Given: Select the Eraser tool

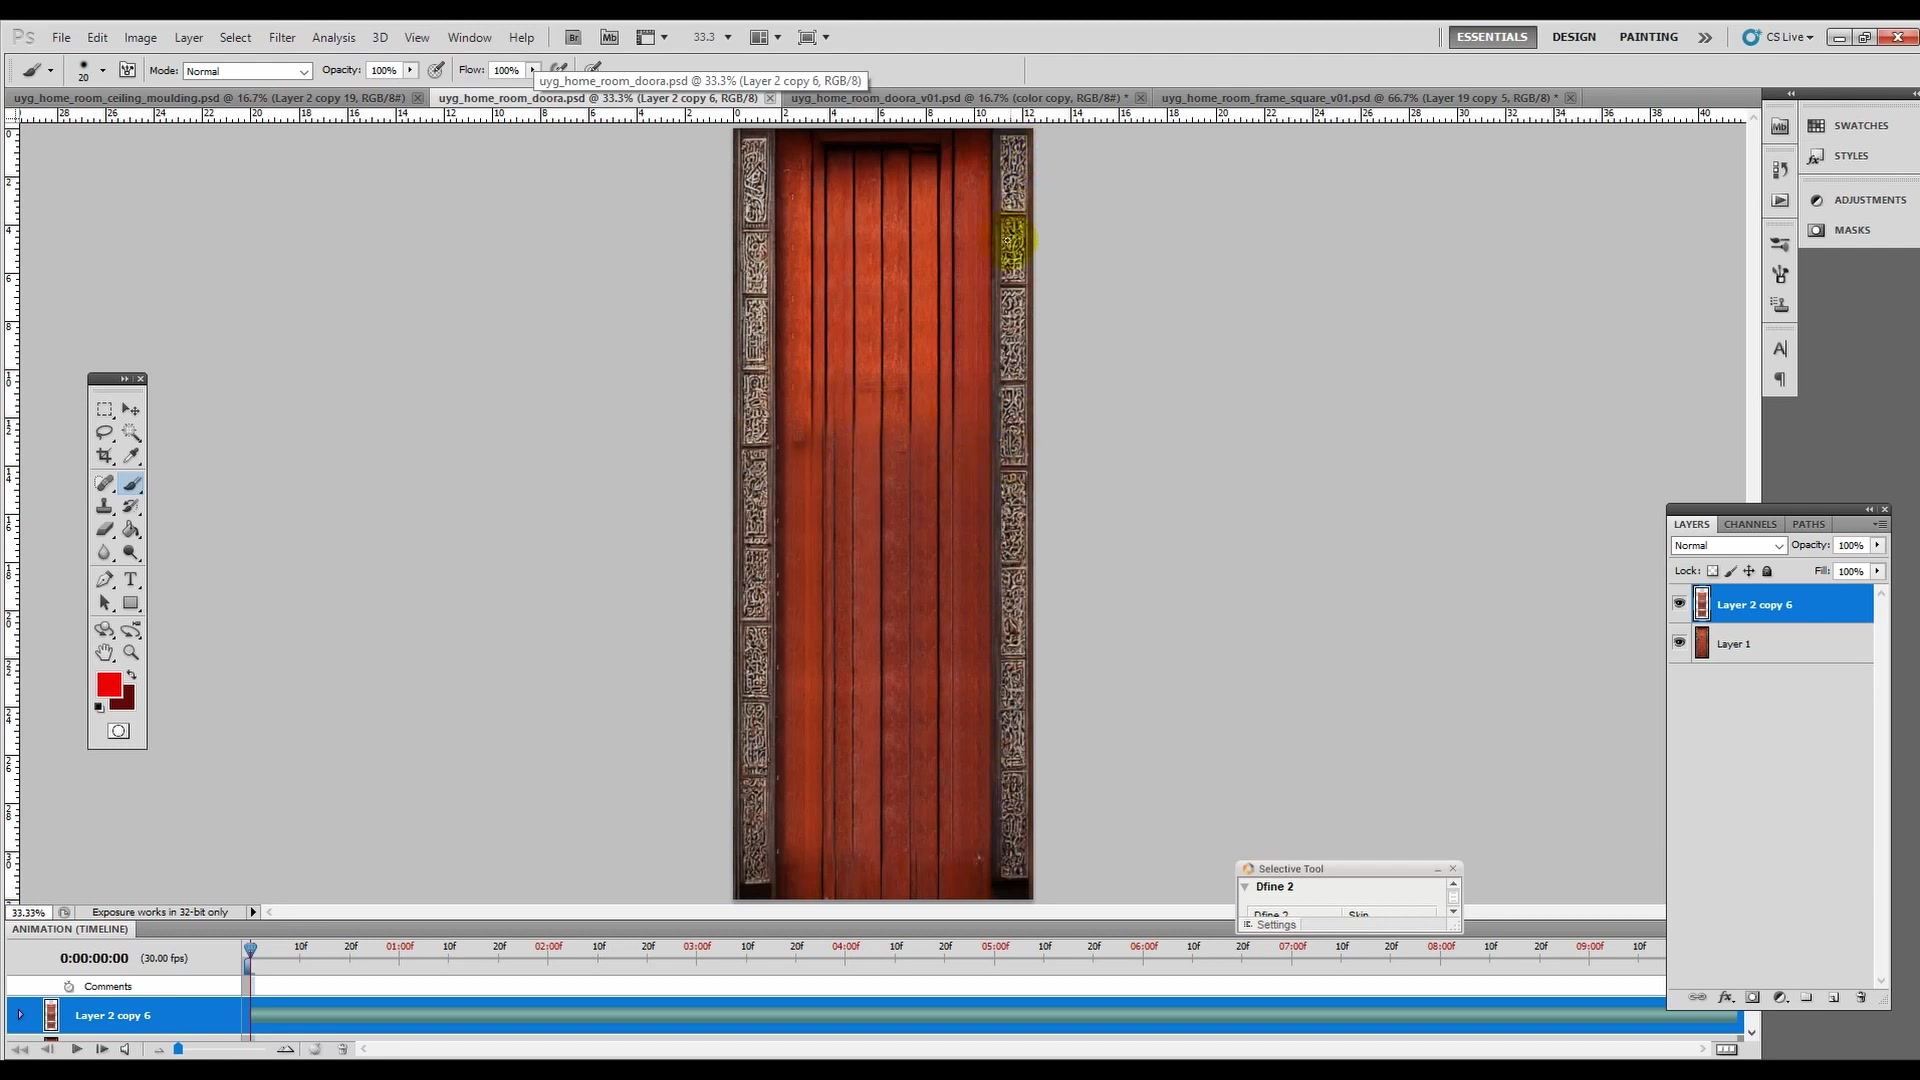Looking at the screenshot, I should 104,529.
